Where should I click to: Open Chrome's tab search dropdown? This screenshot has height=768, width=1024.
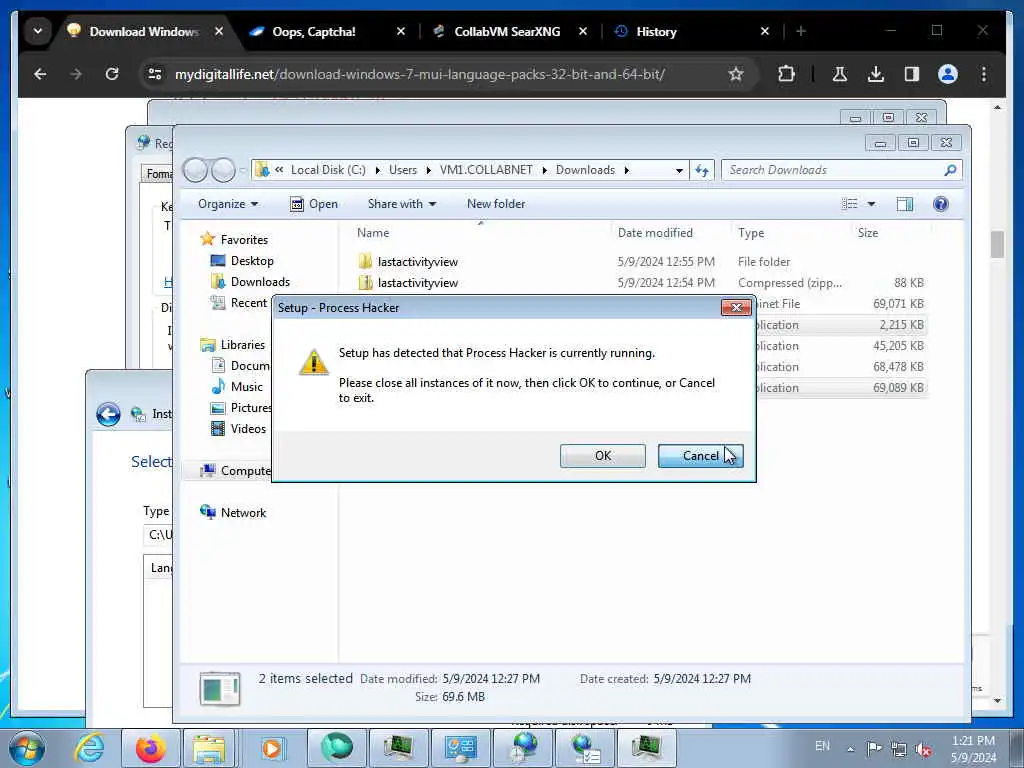(38, 31)
